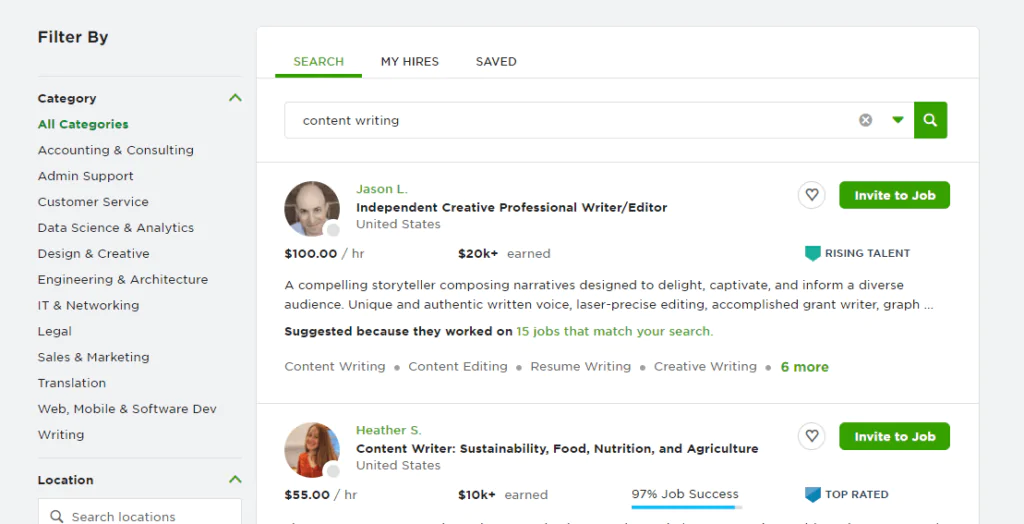The width and height of the screenshot is (1024, 524).
Task: Collapse the Location filter section
Action: coord(235,480)
